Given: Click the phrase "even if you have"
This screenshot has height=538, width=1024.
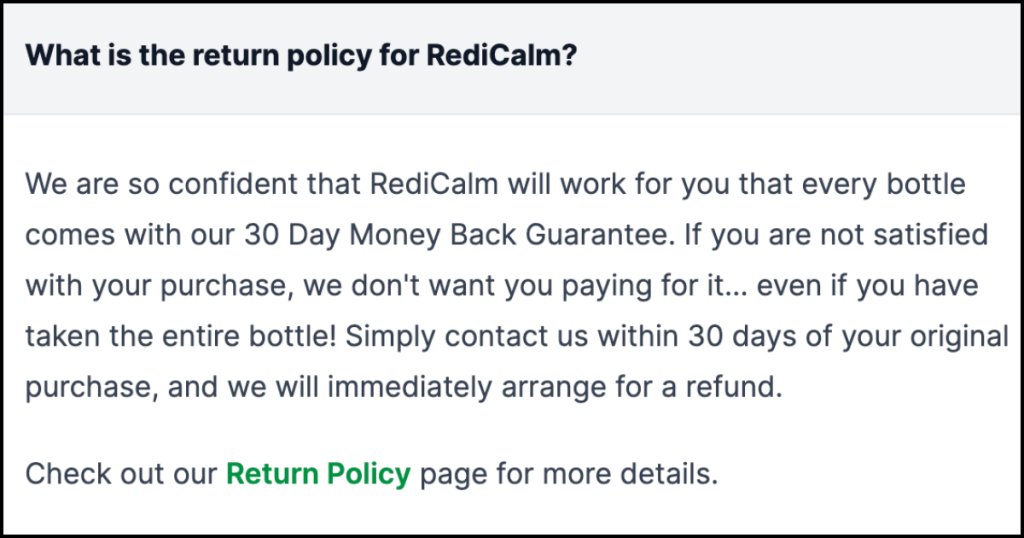Looking at the screenshot, I should 867,286.
